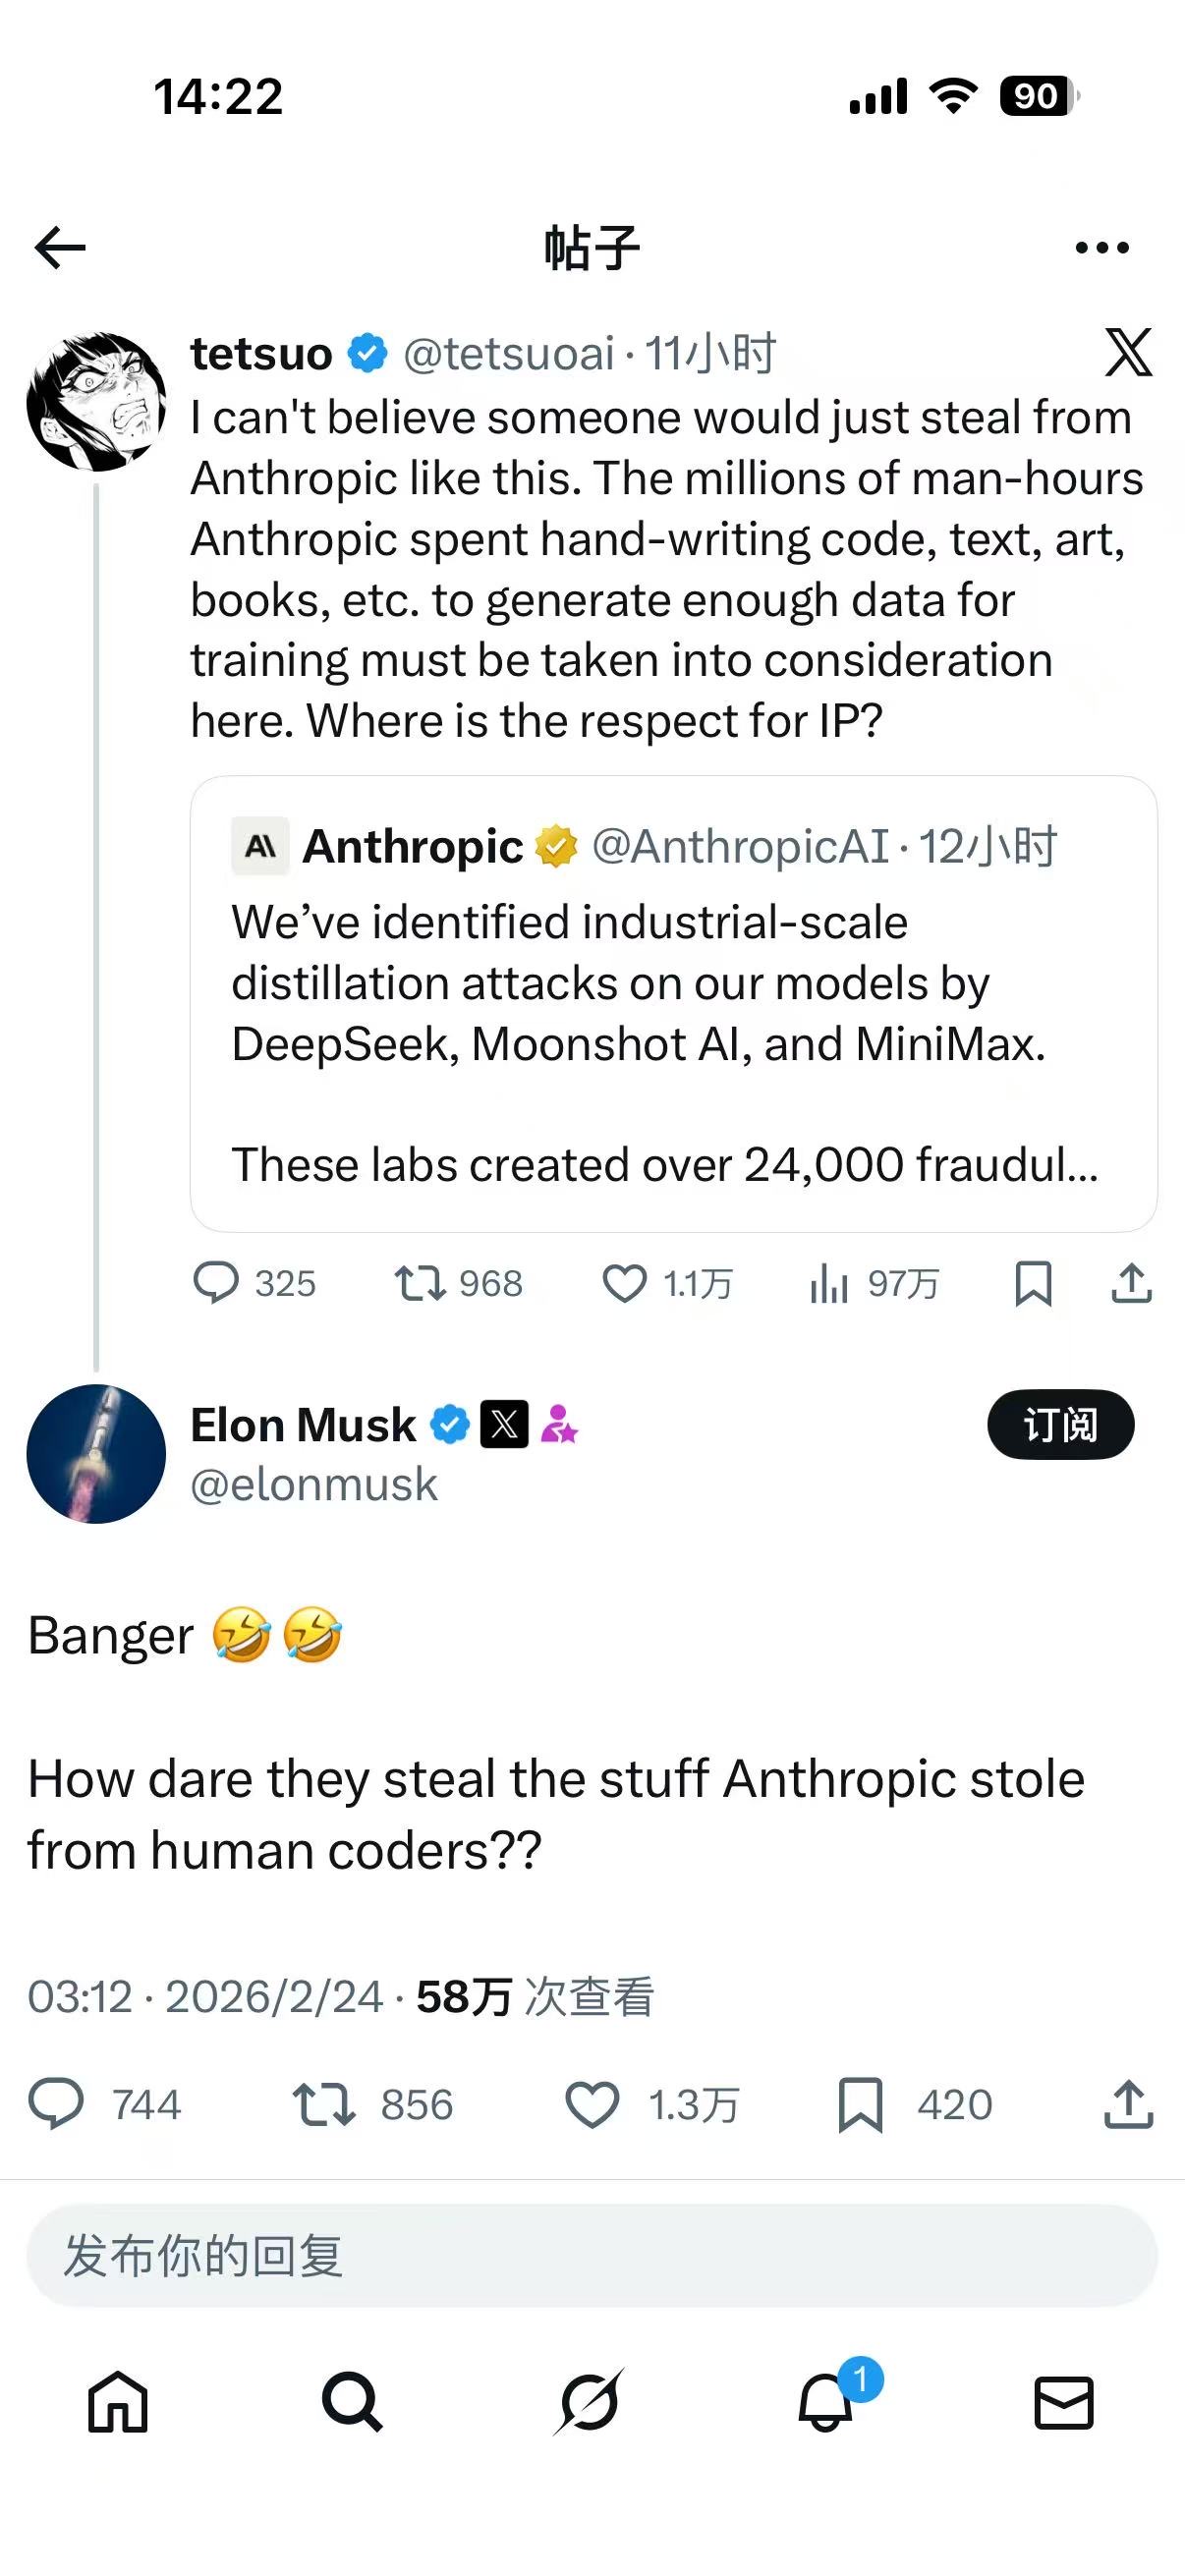This screenshot has height=2576, width=1185.
Task: View analytics for tetsuo's post
Action: [829, 1283]
